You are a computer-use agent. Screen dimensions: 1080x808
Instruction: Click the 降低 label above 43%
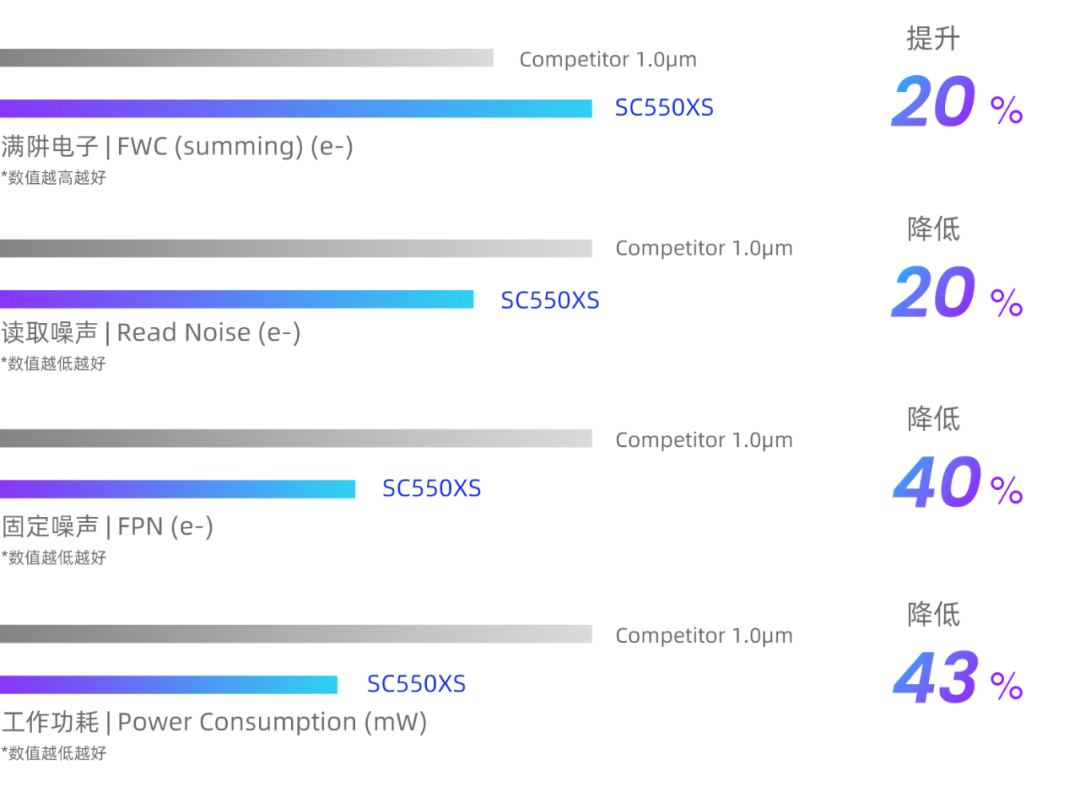pyautogui.click(x=933, y=614)
